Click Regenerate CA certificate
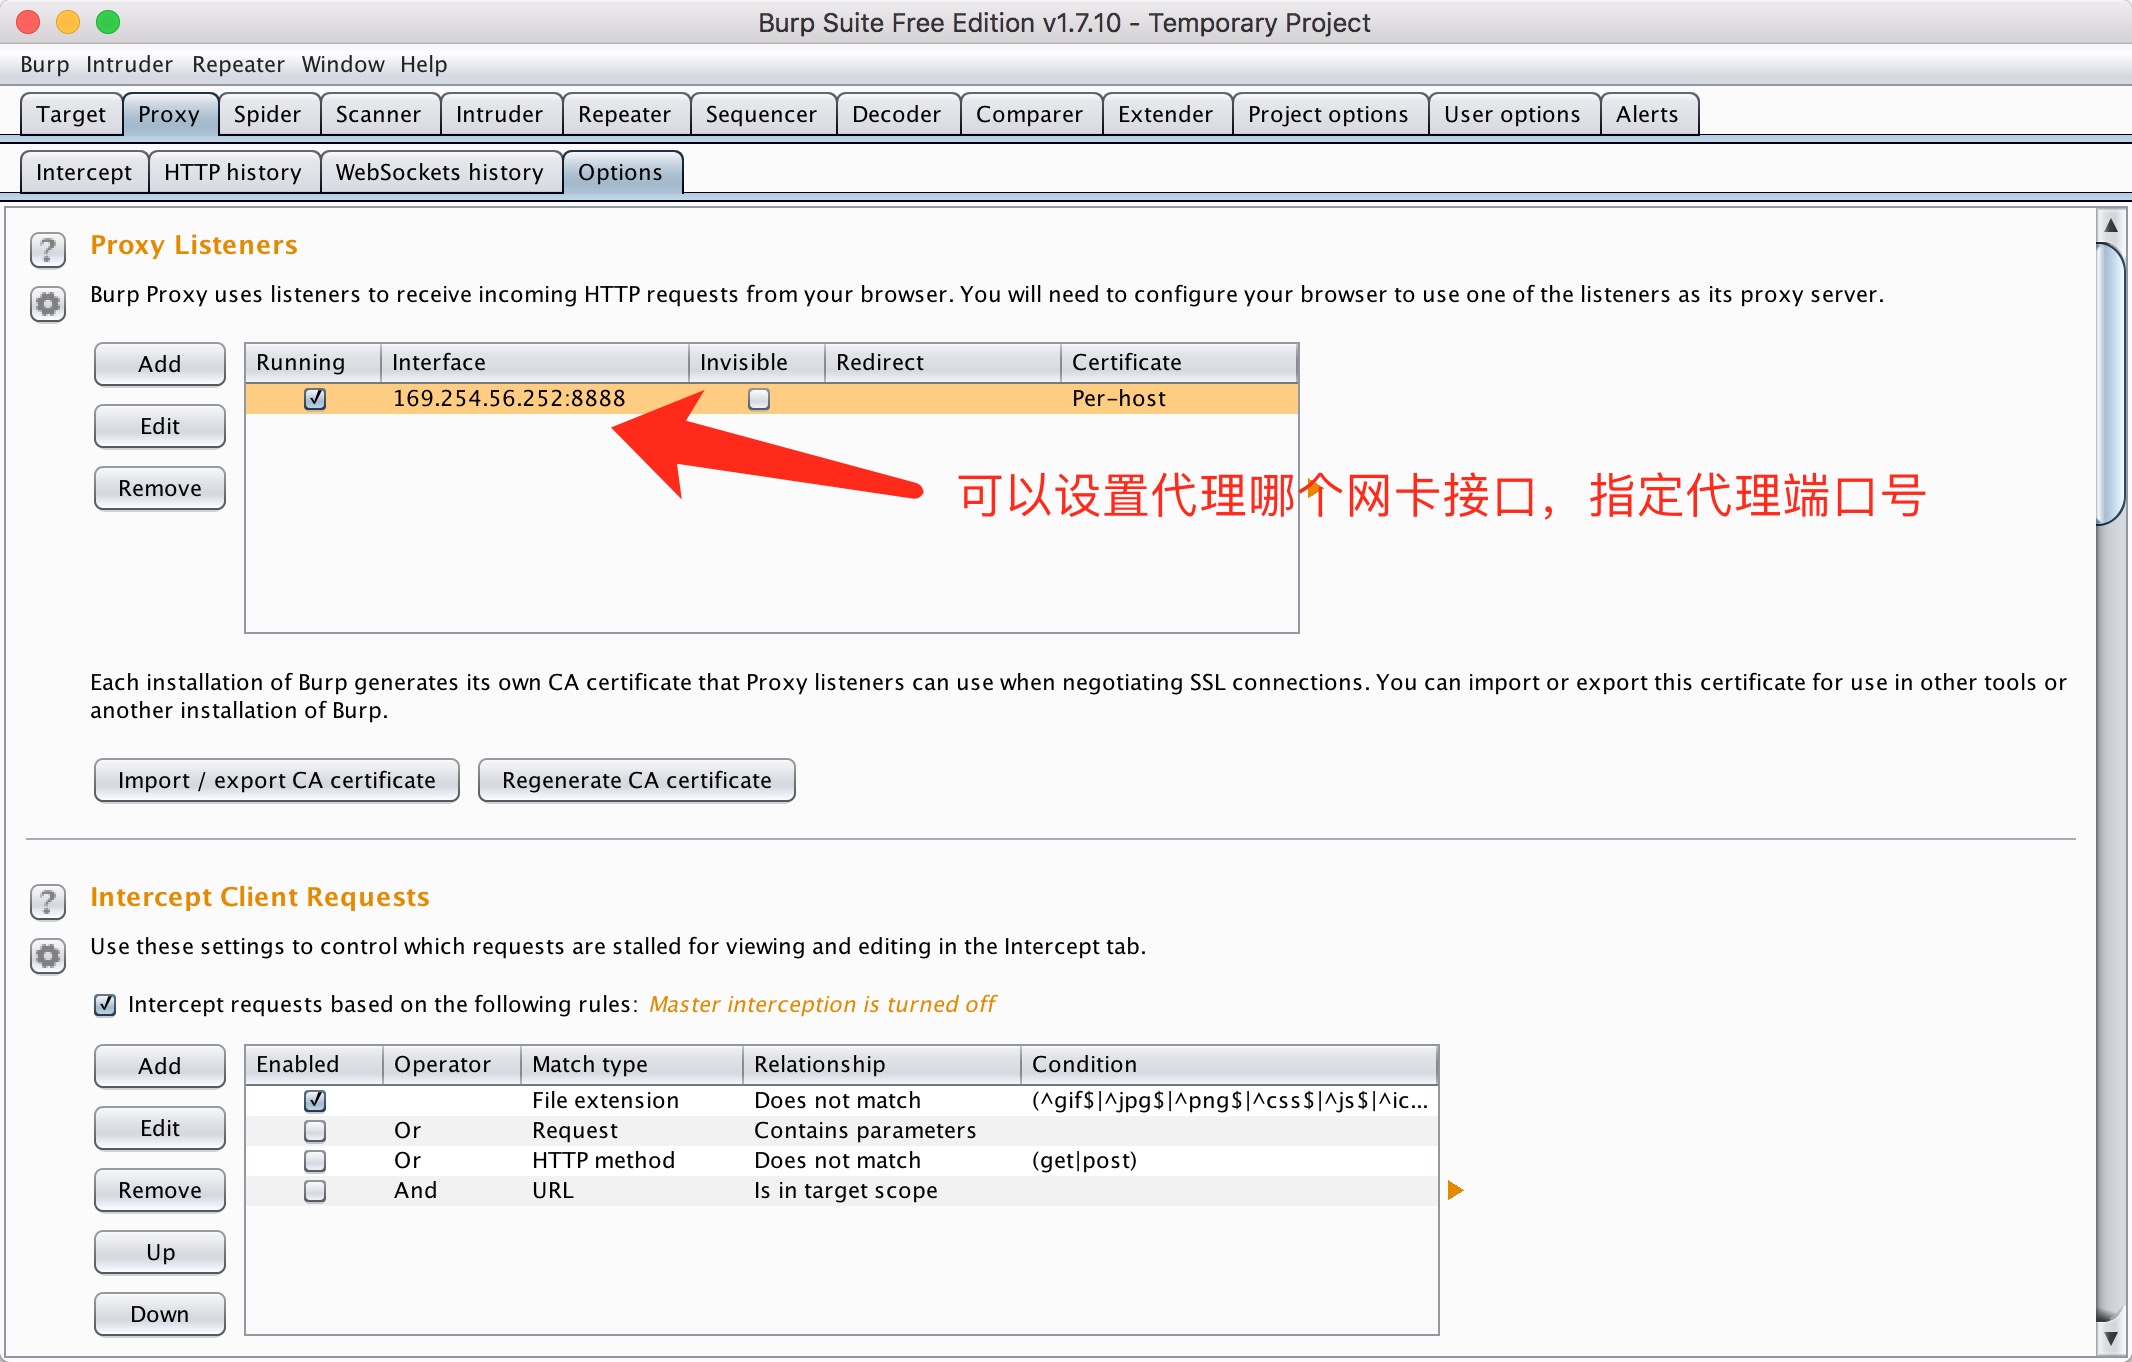The height and width of the screenshot is (1362, 2132). coord(637,780)
